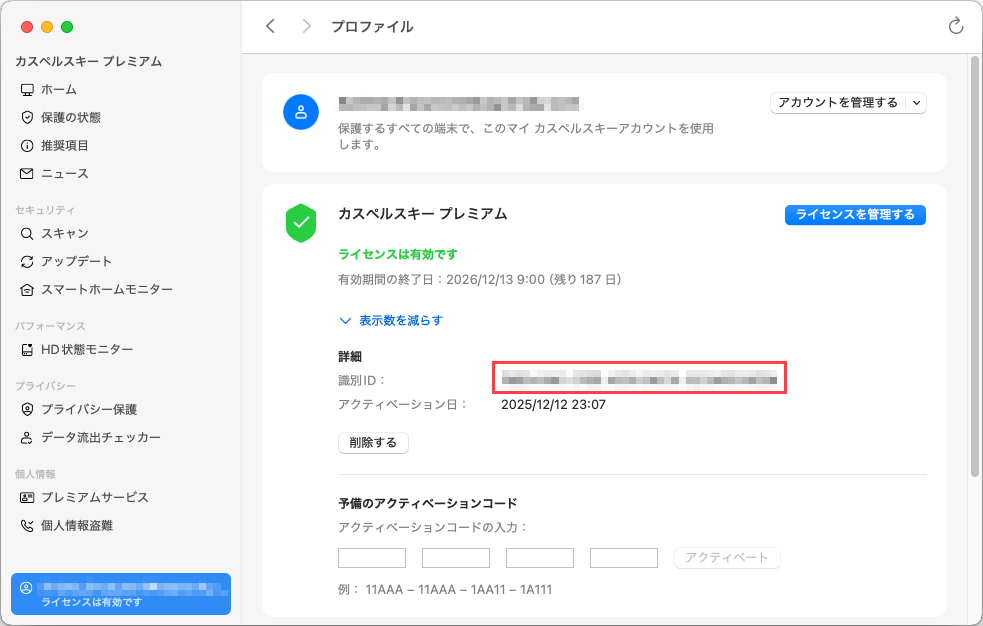983x626 pixels.
Task: Click the 保護の状態 shield icon
Action: (27, 117)
